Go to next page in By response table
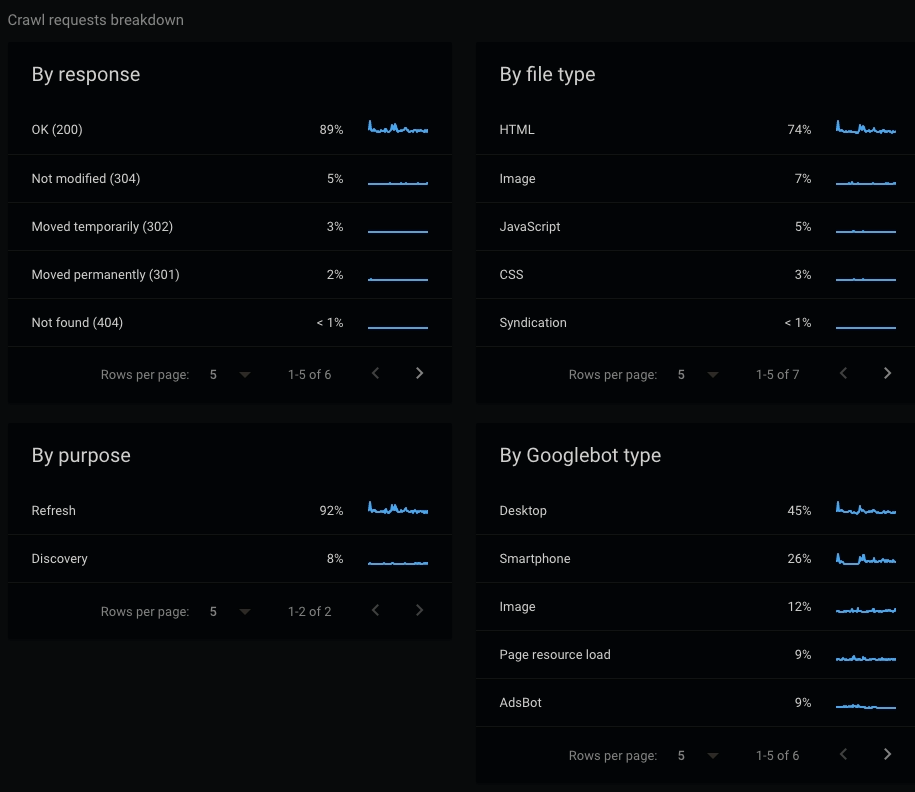The width and height of the screenshot is (915, 792). click(x=419, y=372)
